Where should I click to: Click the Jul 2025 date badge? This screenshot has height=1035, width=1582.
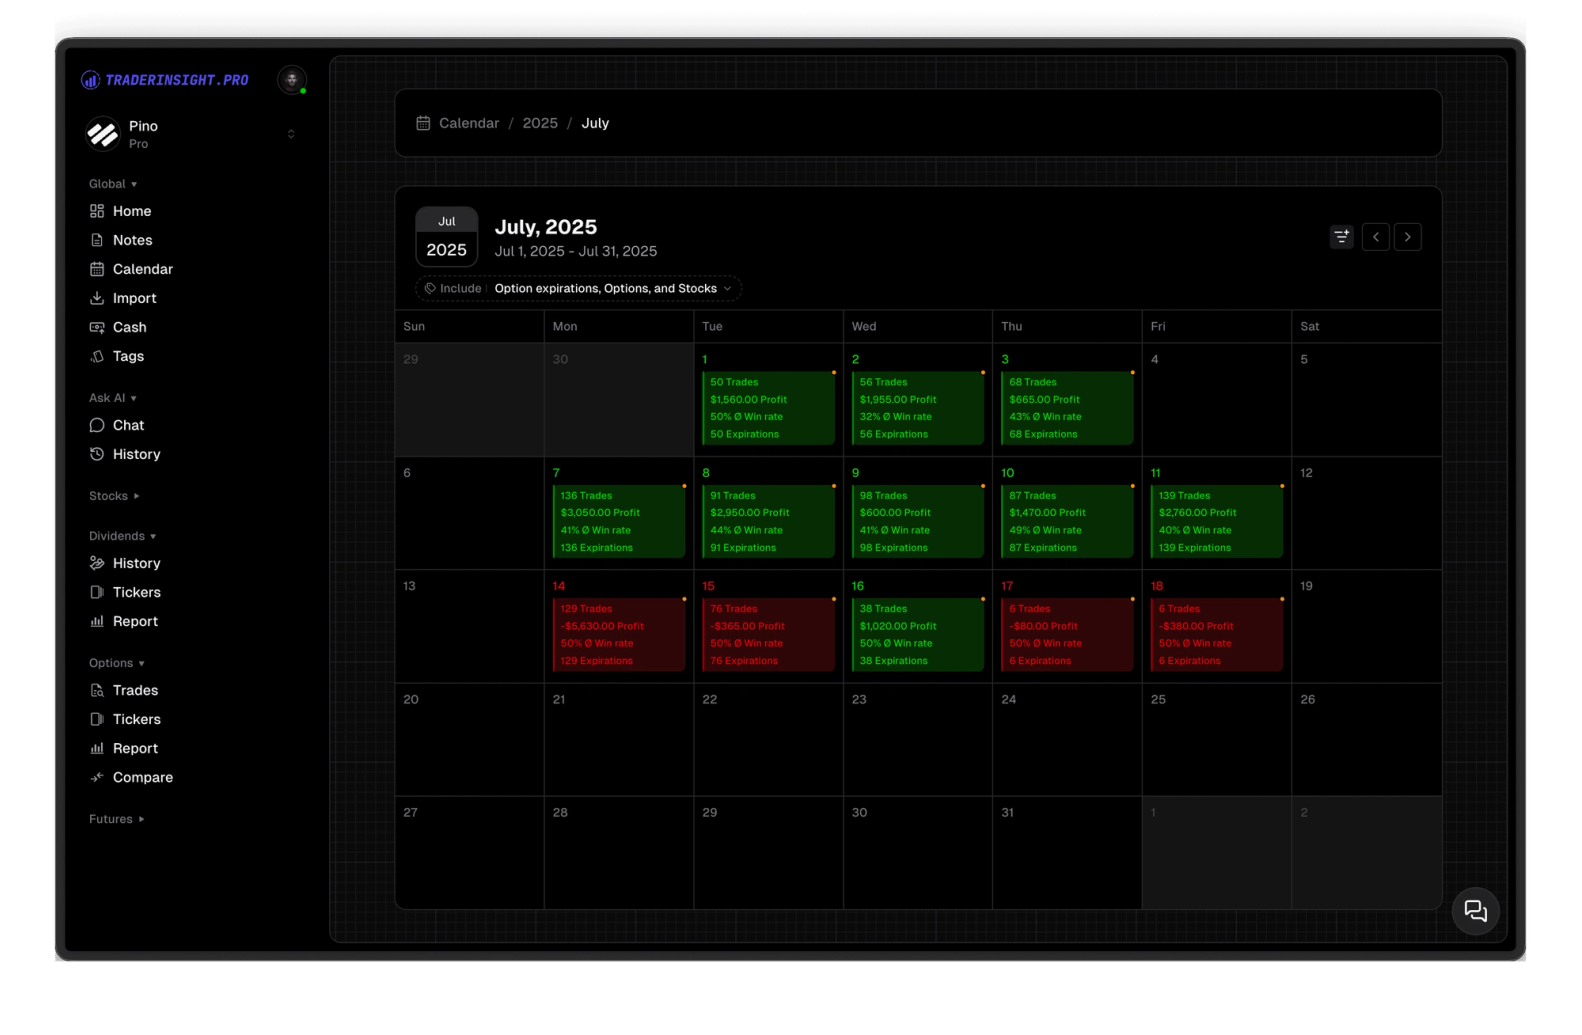(447, 237)
